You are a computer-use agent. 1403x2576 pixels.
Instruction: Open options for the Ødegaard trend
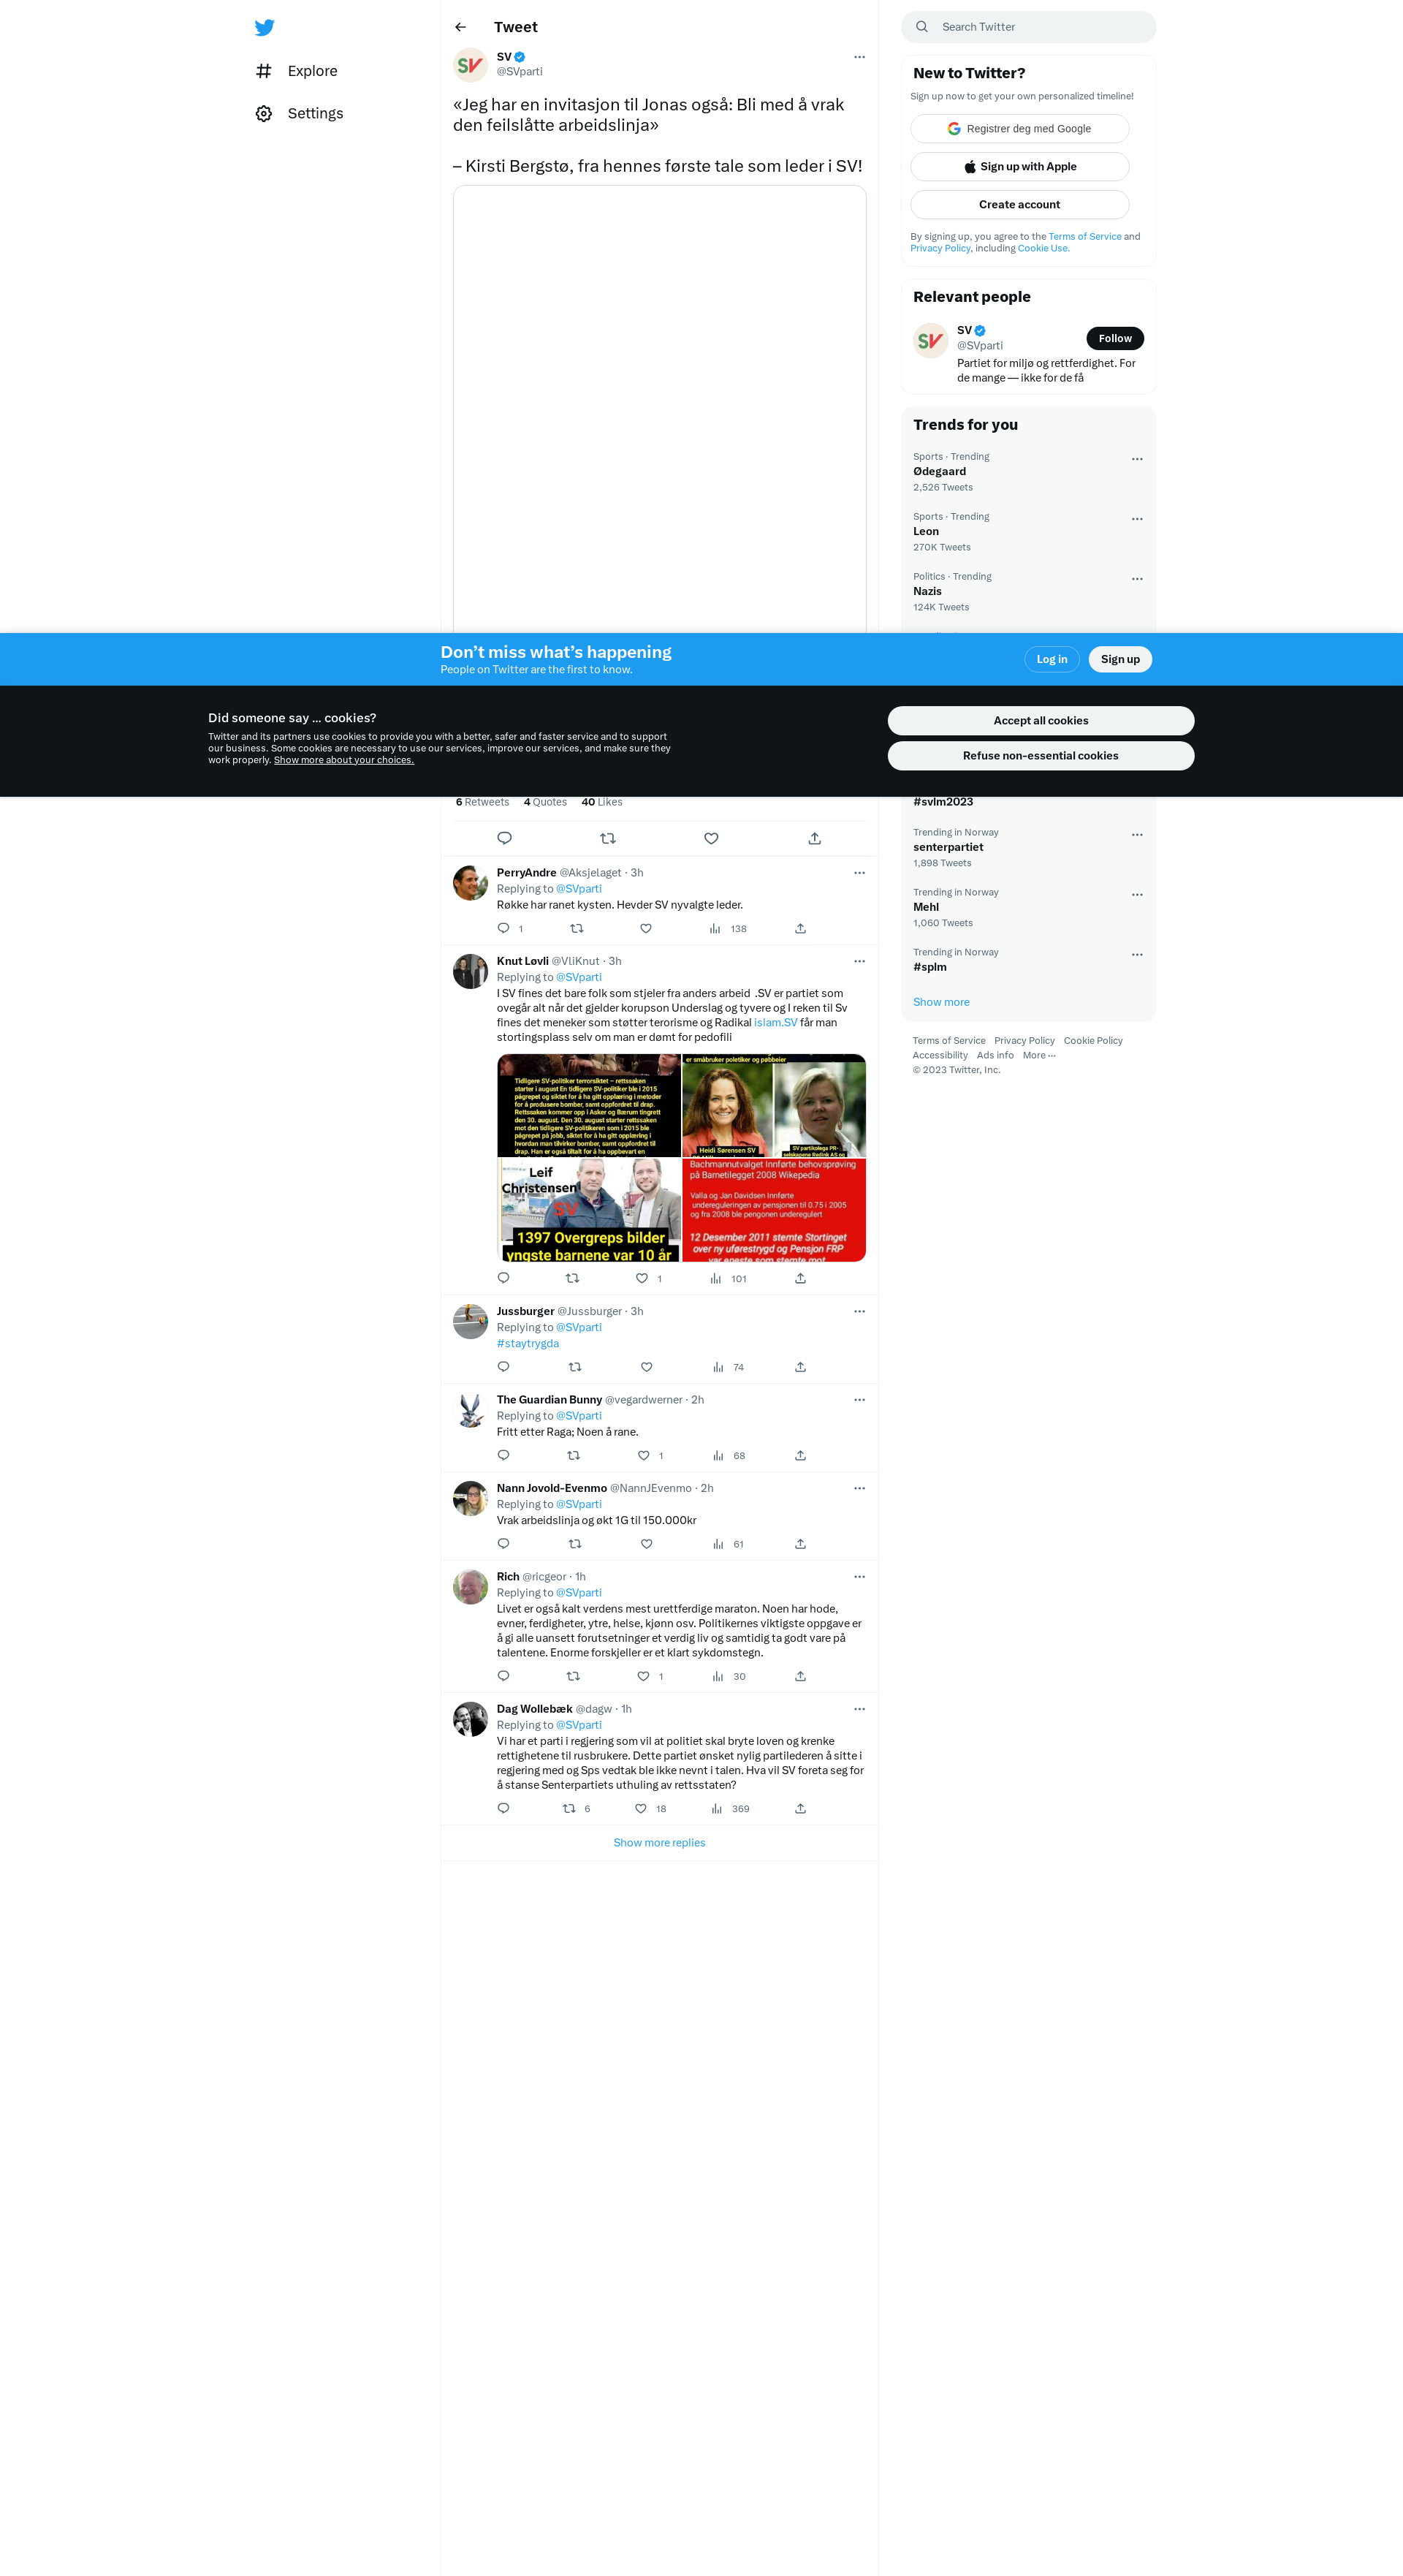pos(1136,459)
